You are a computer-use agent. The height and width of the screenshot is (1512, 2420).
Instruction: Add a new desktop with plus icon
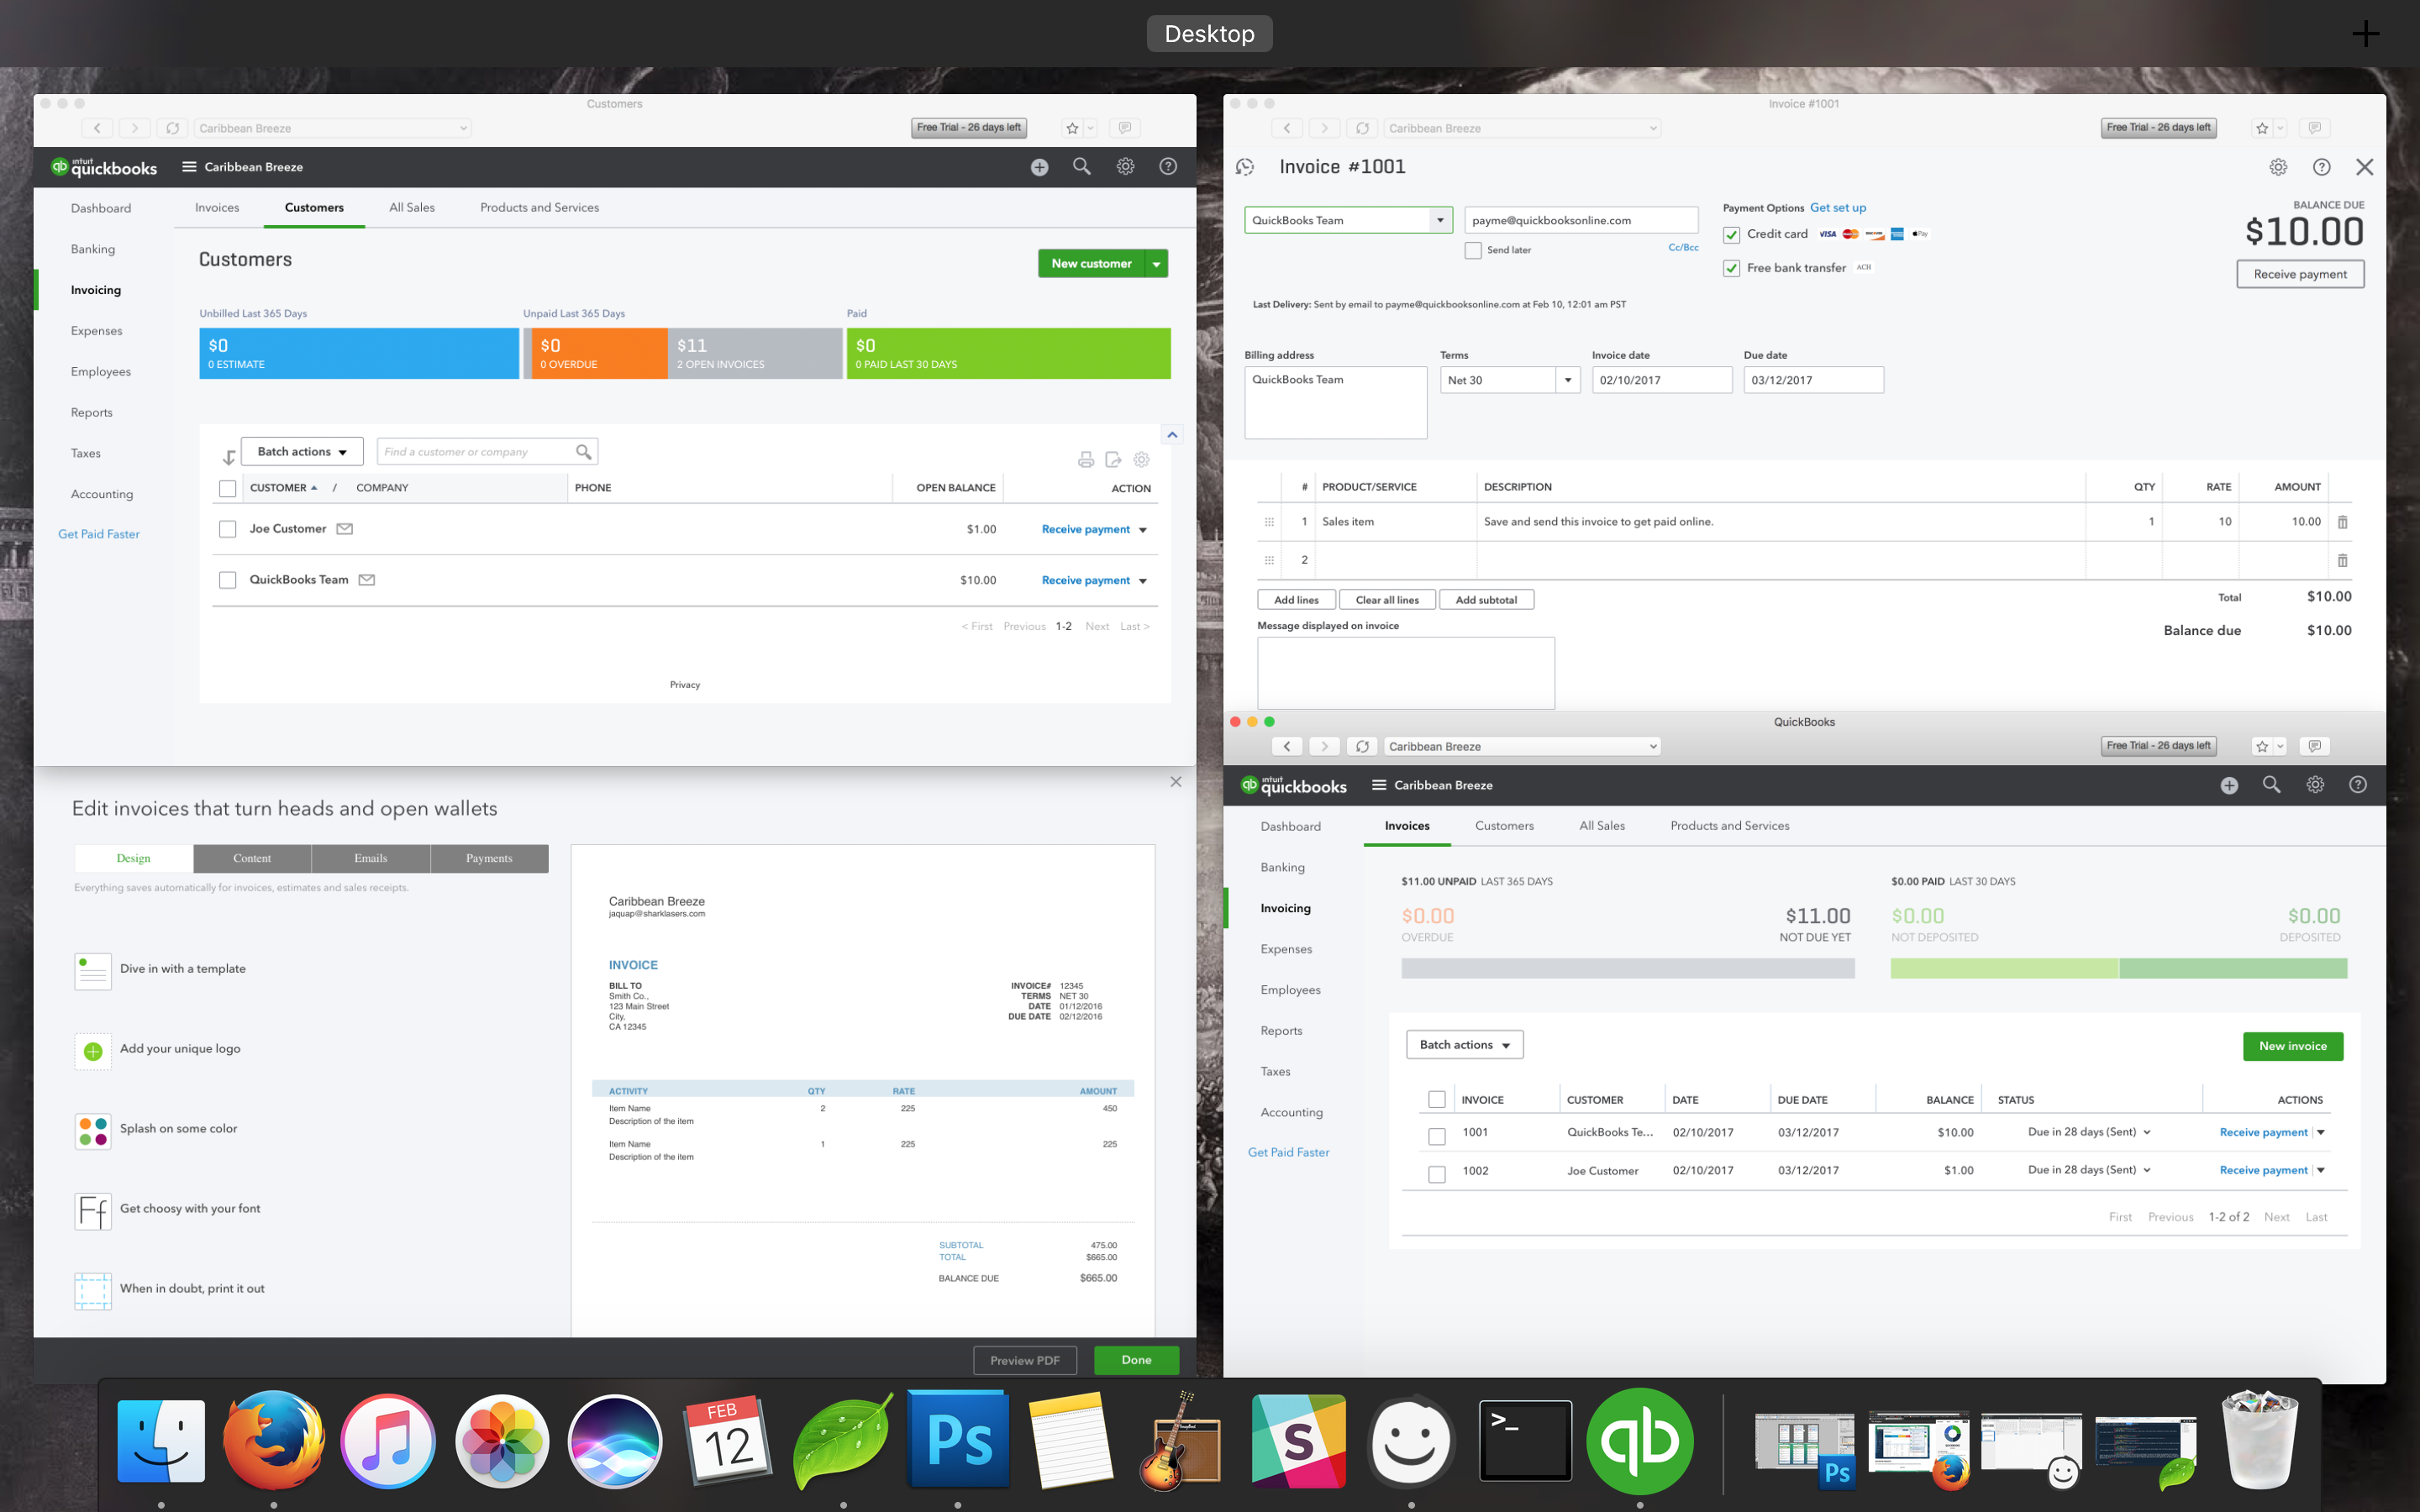coord(2365,34)
